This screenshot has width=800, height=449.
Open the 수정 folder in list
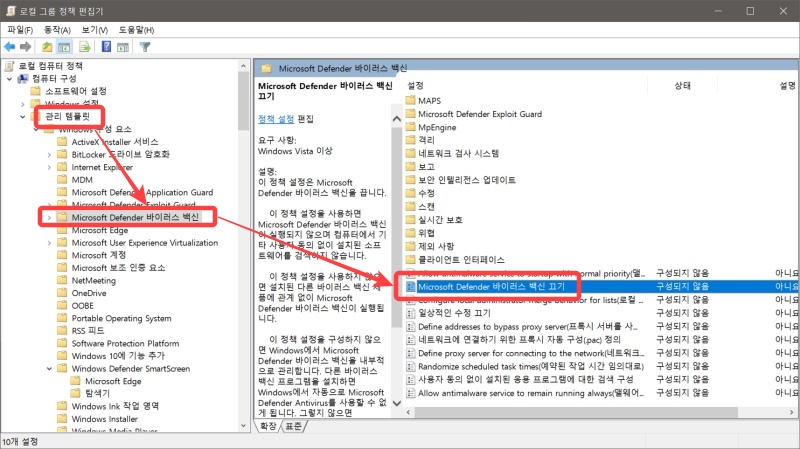(426, 193)
